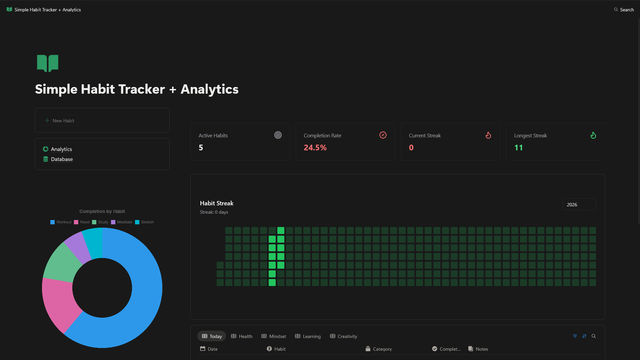Click the Active Habits gray circle icon

click(278, 135)
